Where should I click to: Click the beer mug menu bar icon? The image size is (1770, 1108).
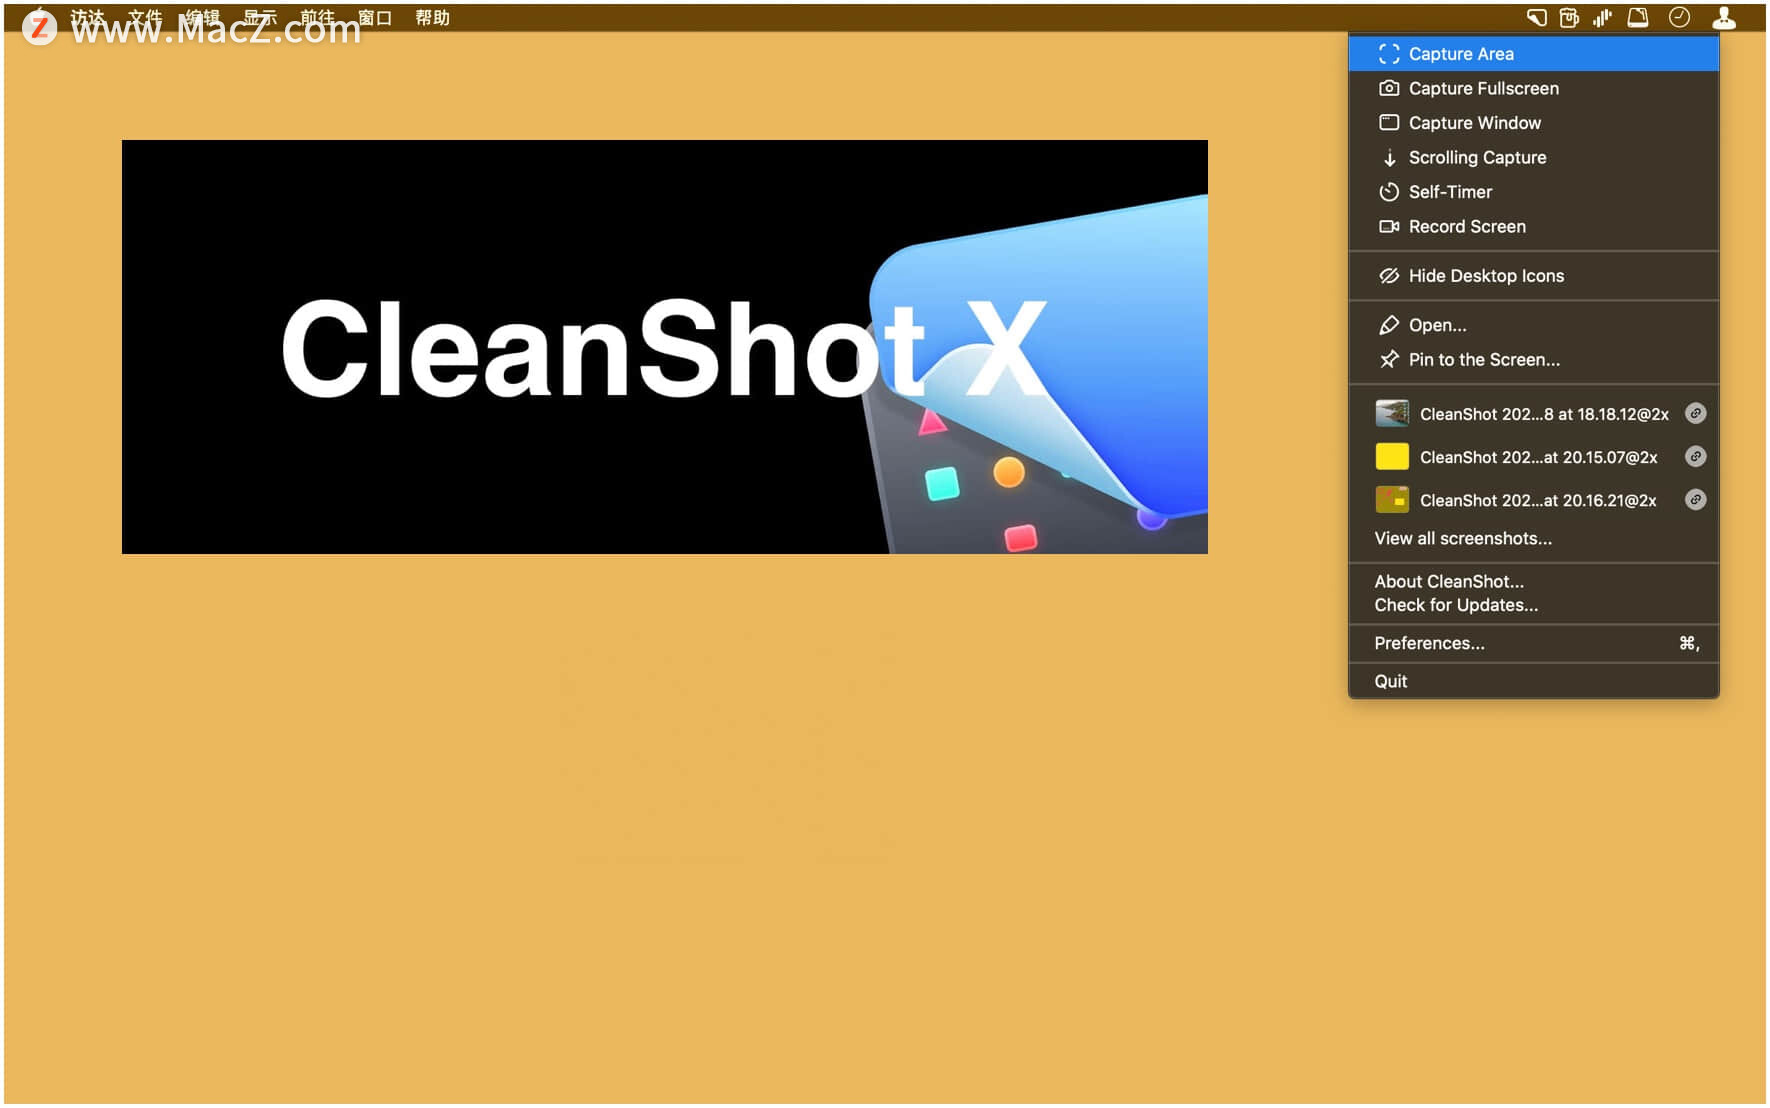(x=1569, y=17)
